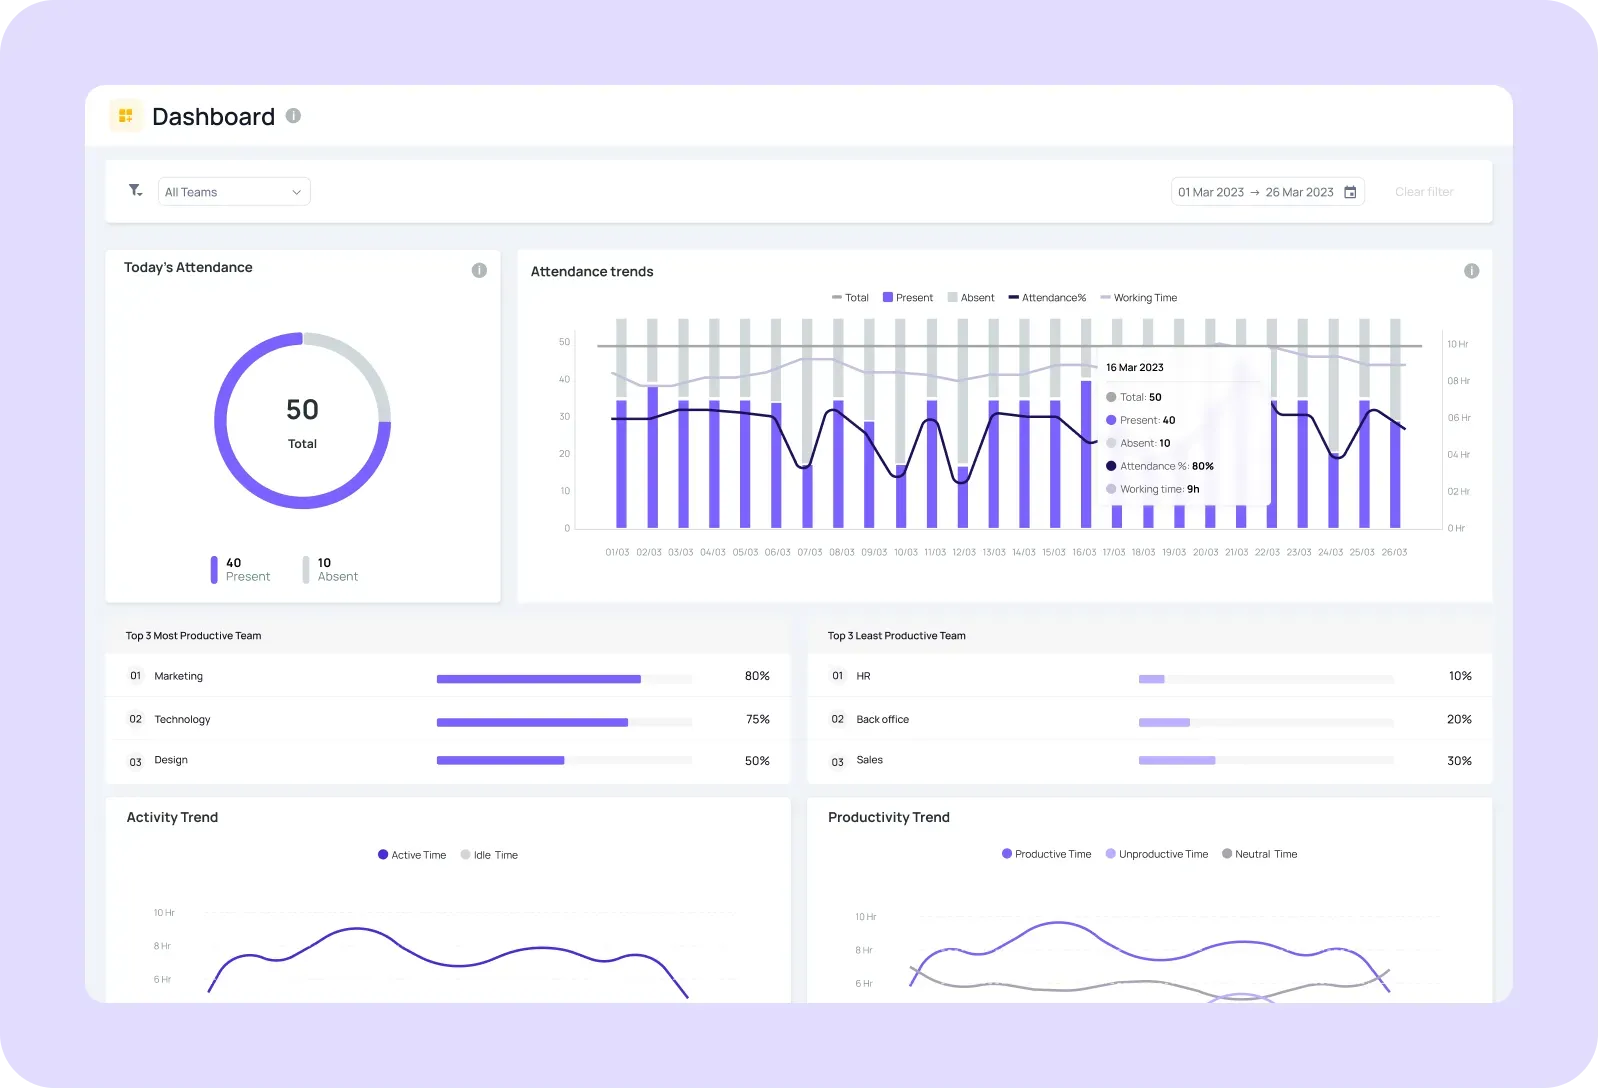Toggle Absent series in attendance legend

click(970, 298)
